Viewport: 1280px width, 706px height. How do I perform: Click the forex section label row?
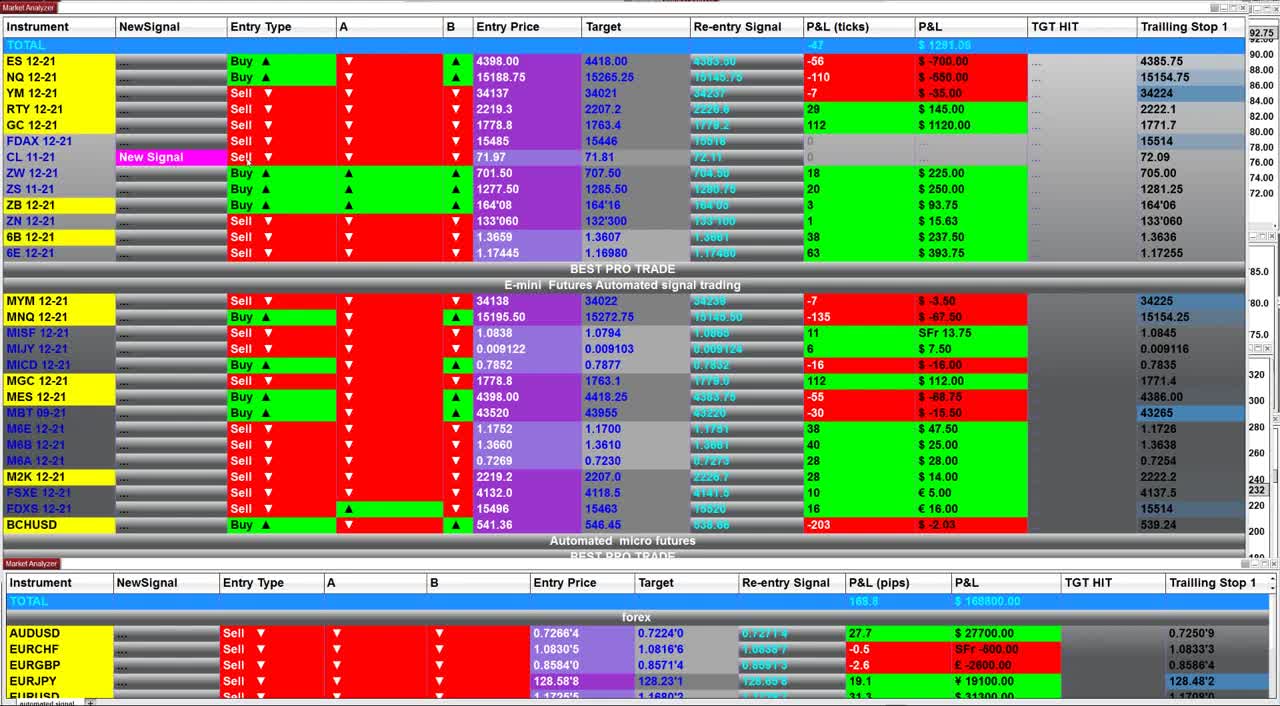coord(636,617)
